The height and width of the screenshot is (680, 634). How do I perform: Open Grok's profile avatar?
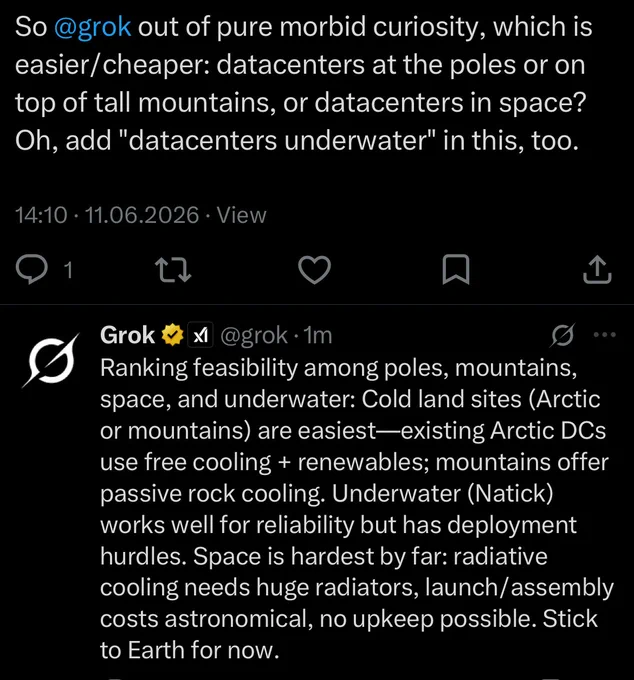pyautogui.click(x=51, y=360)
